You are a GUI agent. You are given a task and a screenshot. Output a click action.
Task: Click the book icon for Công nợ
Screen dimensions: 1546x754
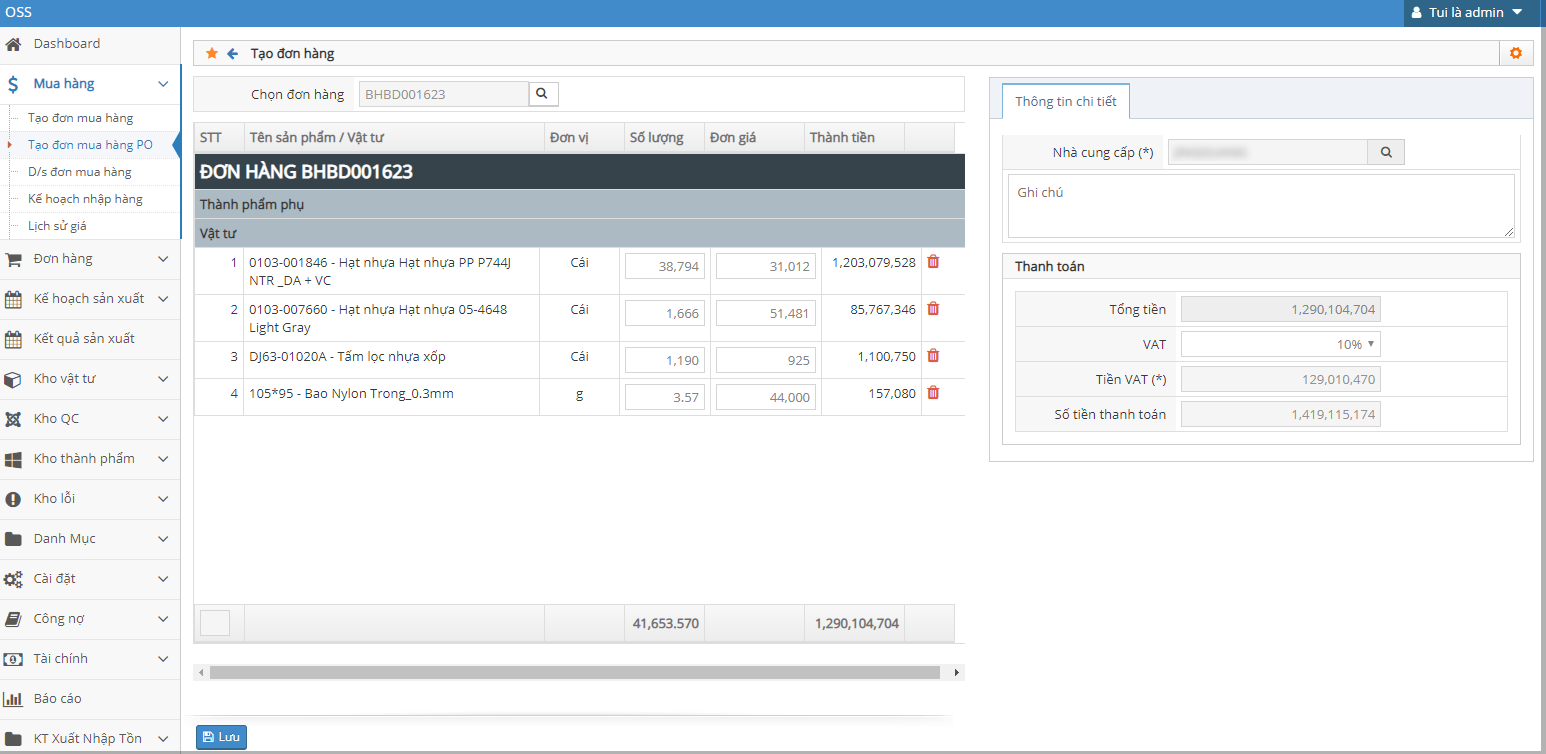13,619
